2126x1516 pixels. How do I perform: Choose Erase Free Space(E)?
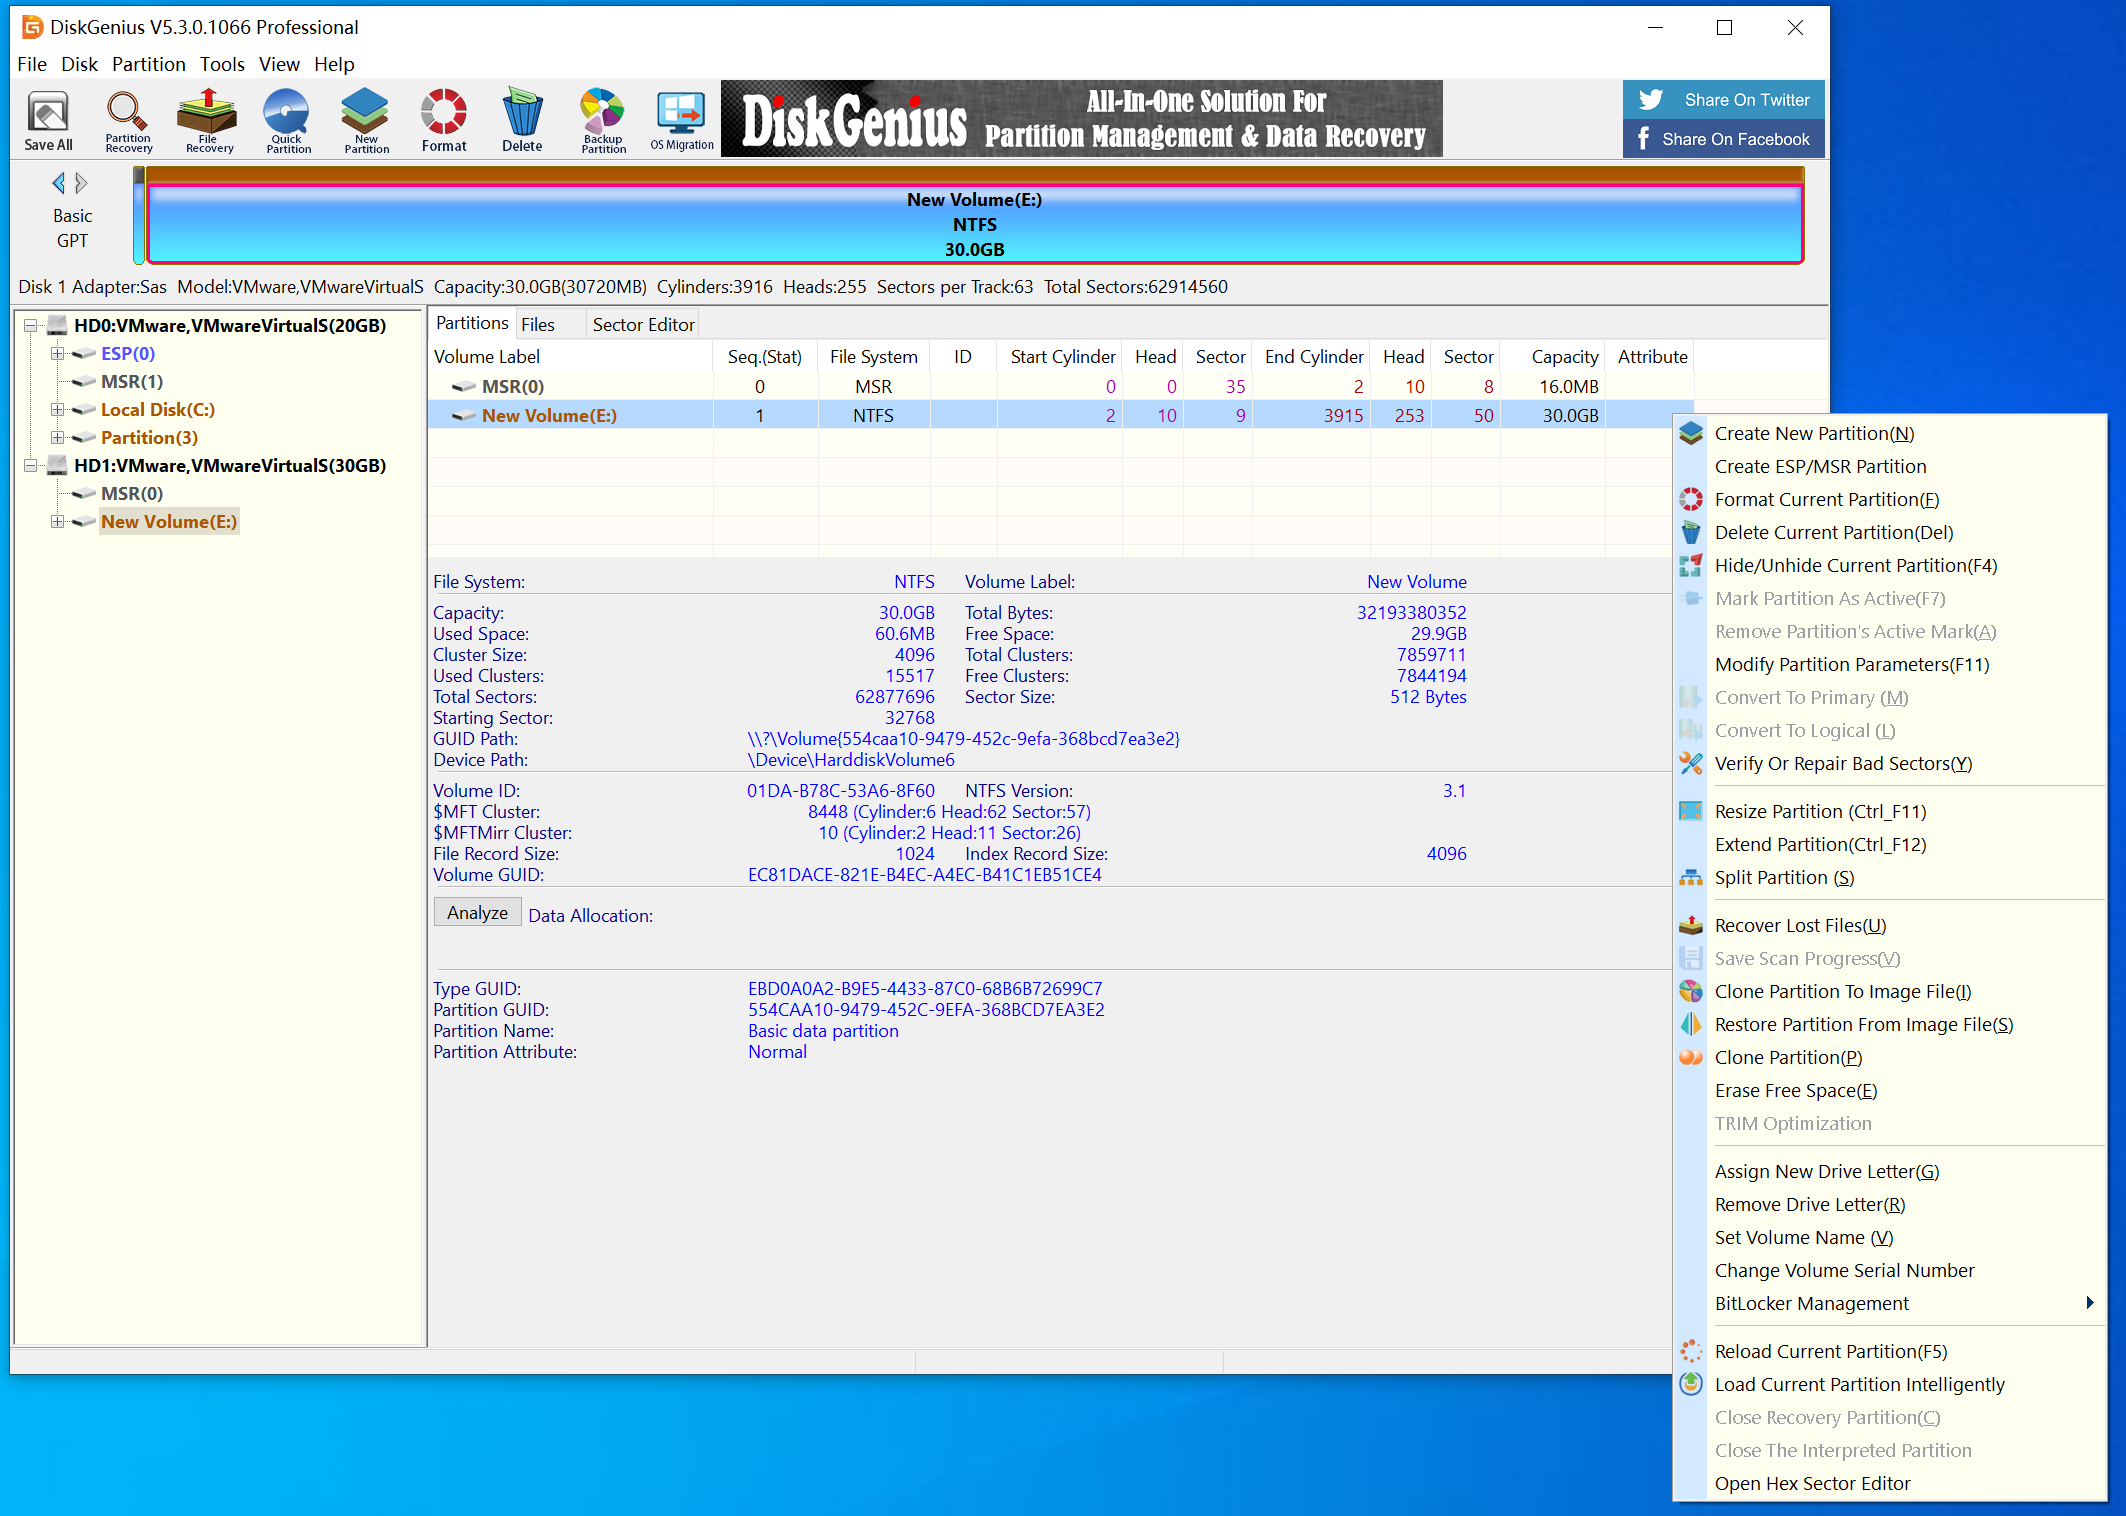1796,1090
